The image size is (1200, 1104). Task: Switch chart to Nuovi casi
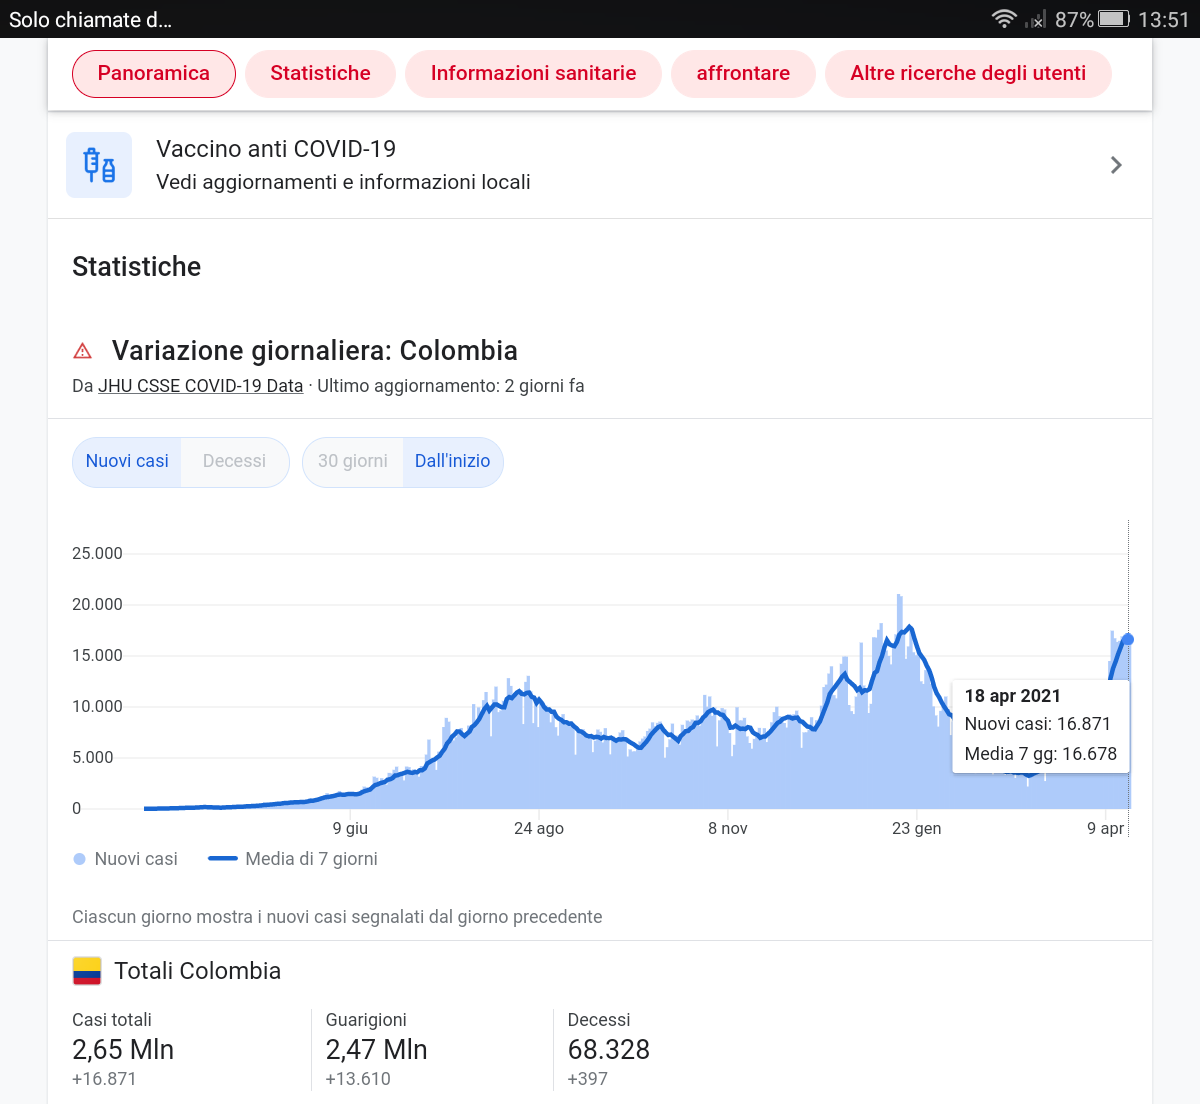[127, 462]
